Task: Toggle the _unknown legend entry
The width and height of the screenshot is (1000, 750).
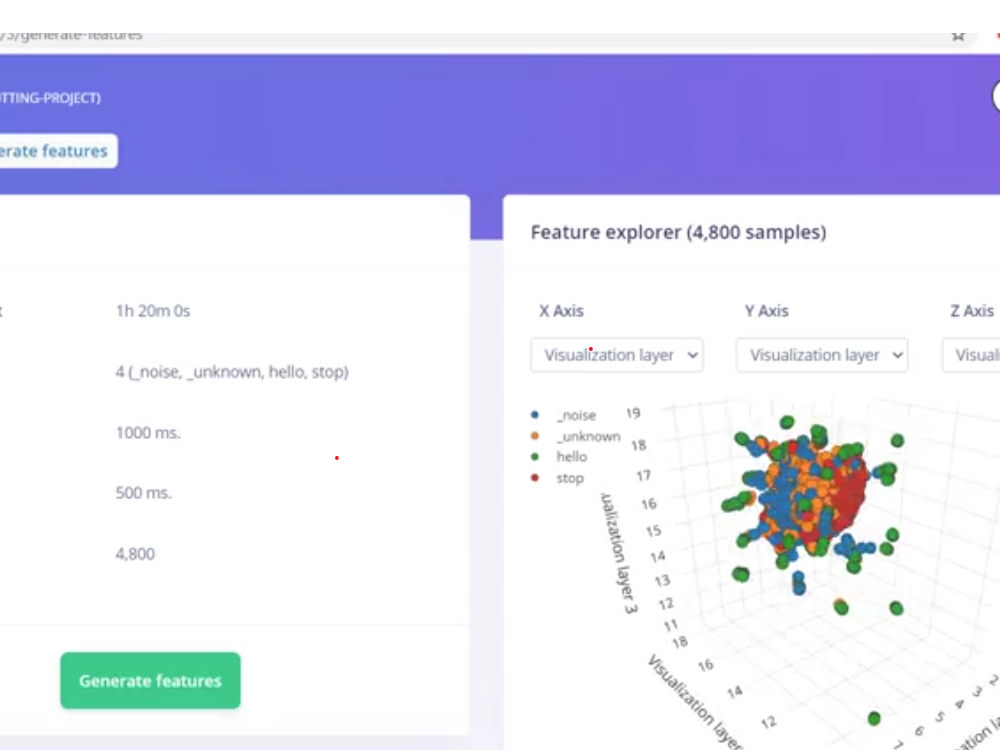Action: pos(575,436)
